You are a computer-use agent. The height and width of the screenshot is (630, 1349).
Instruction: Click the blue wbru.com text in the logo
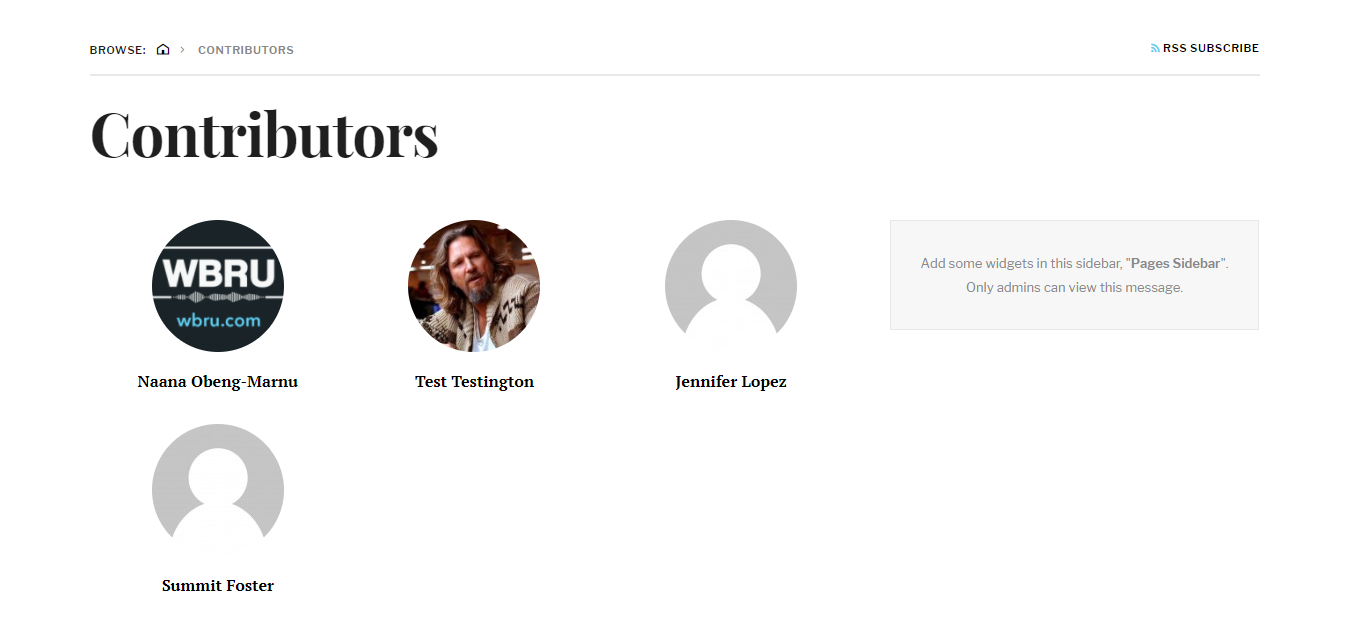pyautogui.click(x=218, y=321)
